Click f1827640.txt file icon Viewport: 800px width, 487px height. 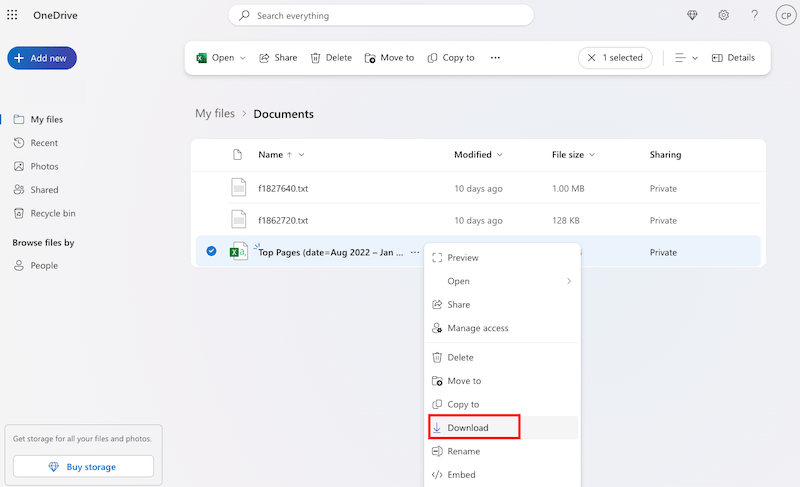pyautogui.click(x=239, y=188)
